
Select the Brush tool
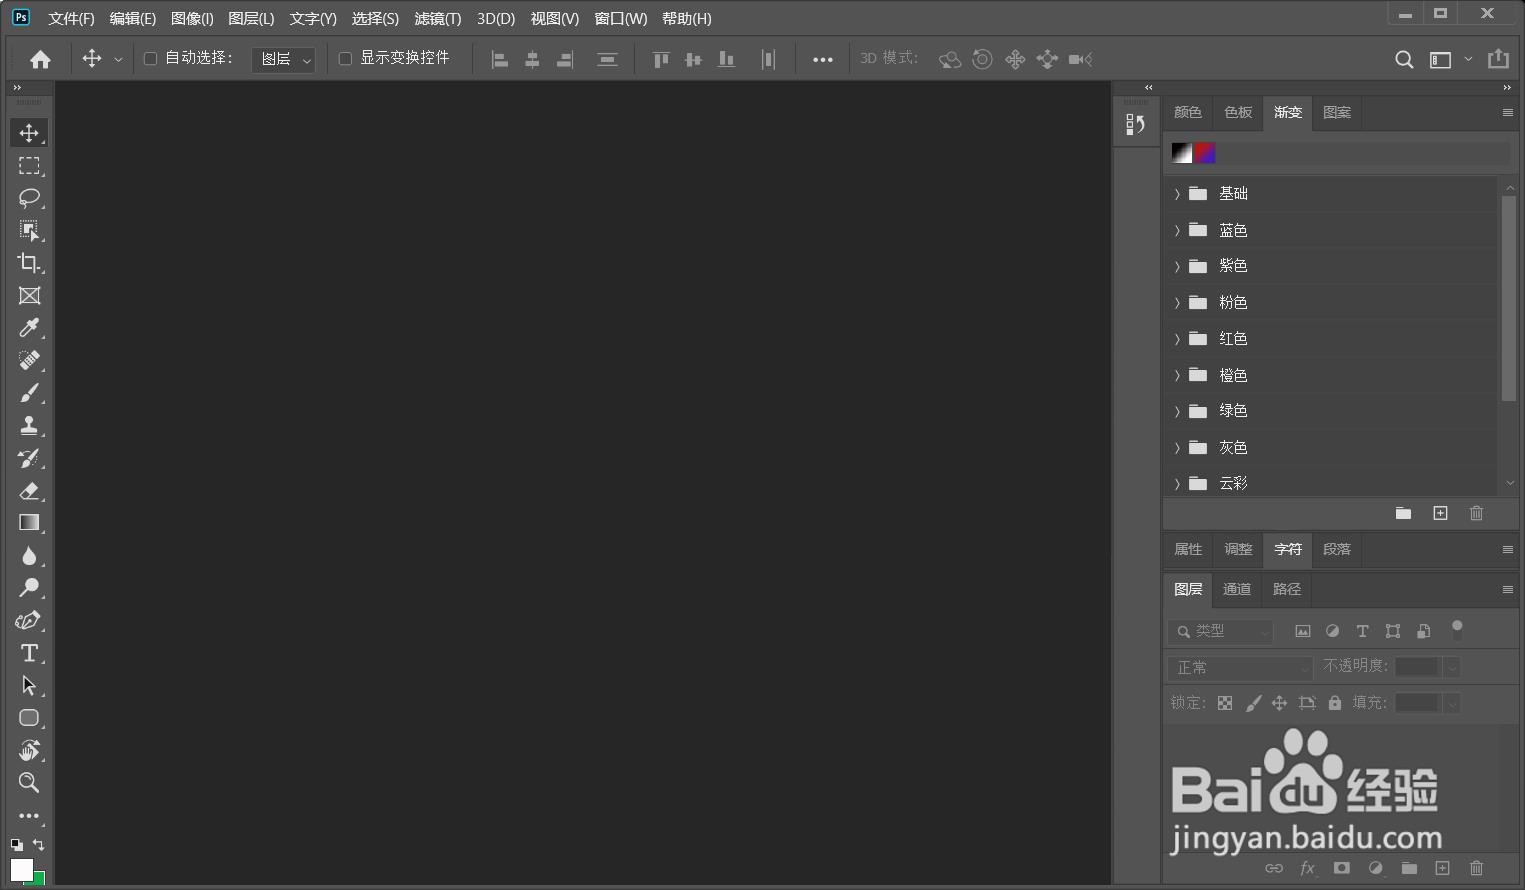(29, 393)
